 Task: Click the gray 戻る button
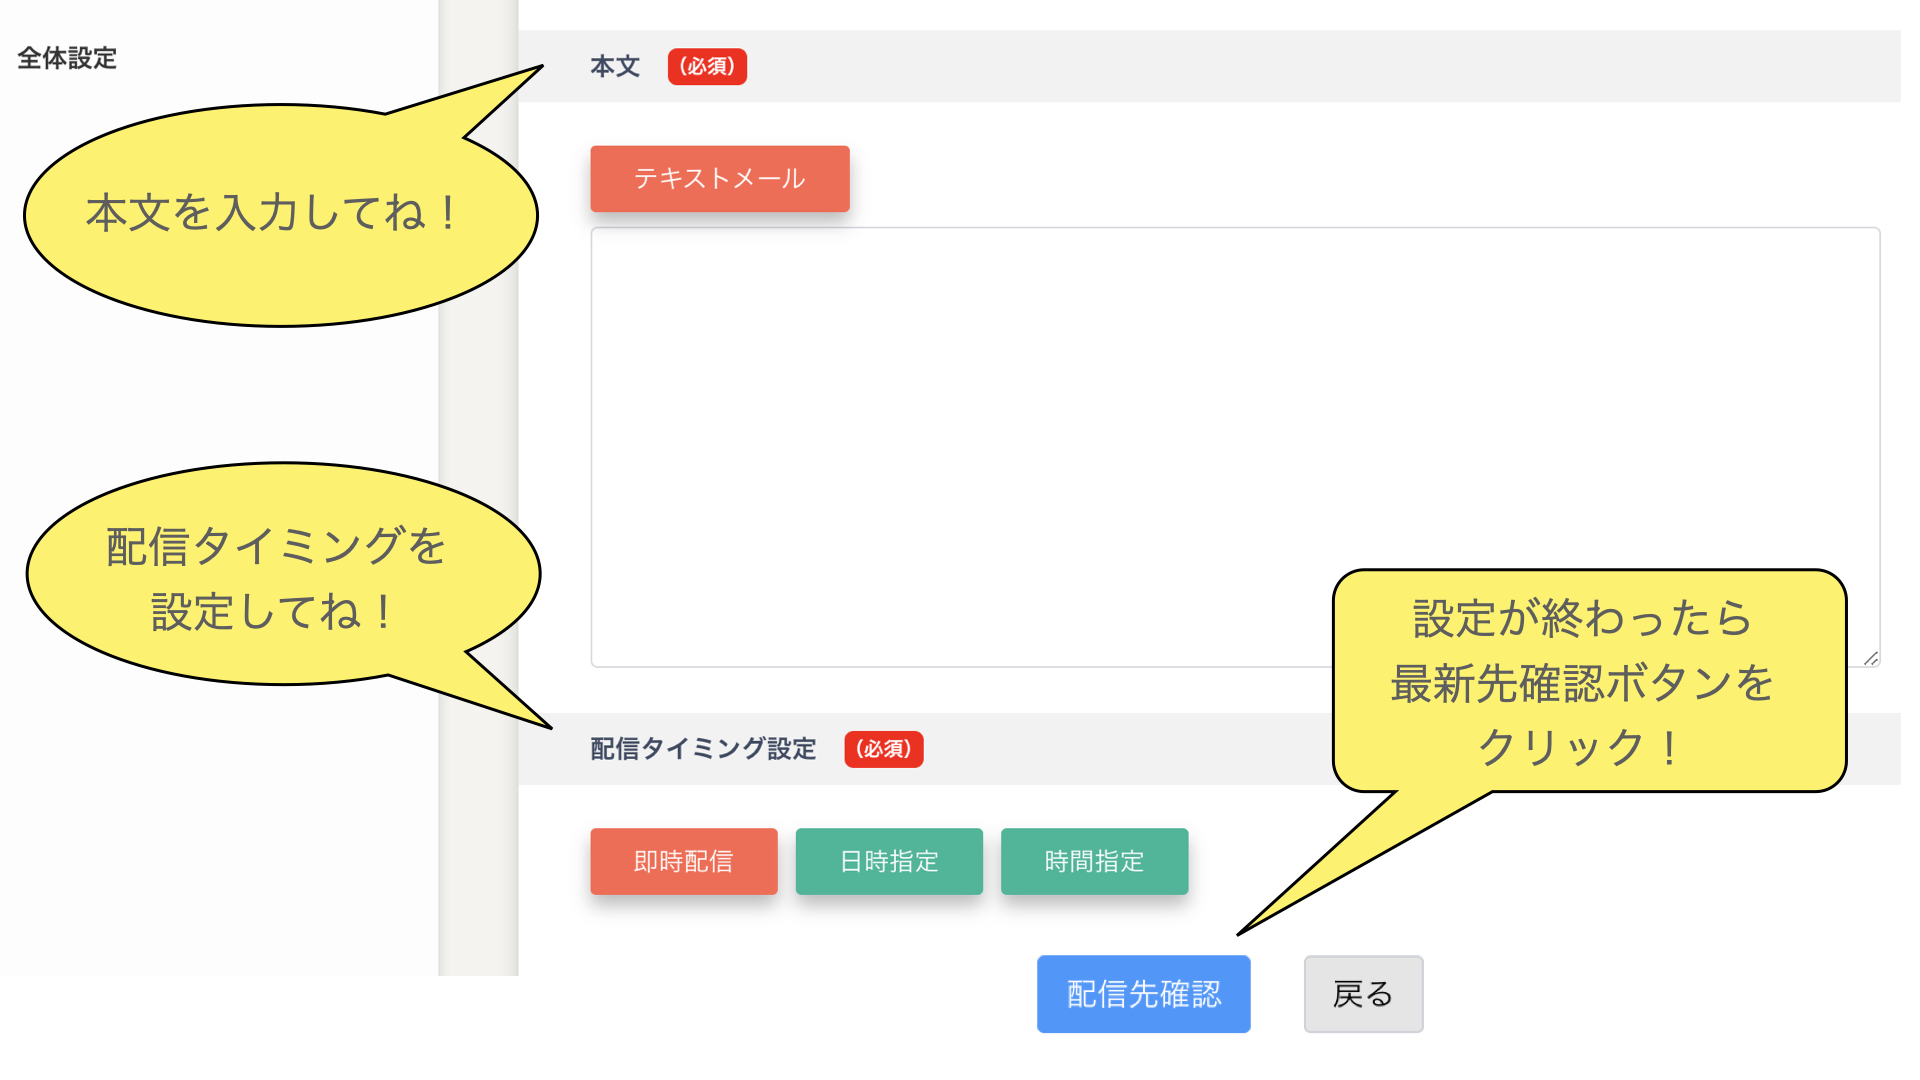1362,994
